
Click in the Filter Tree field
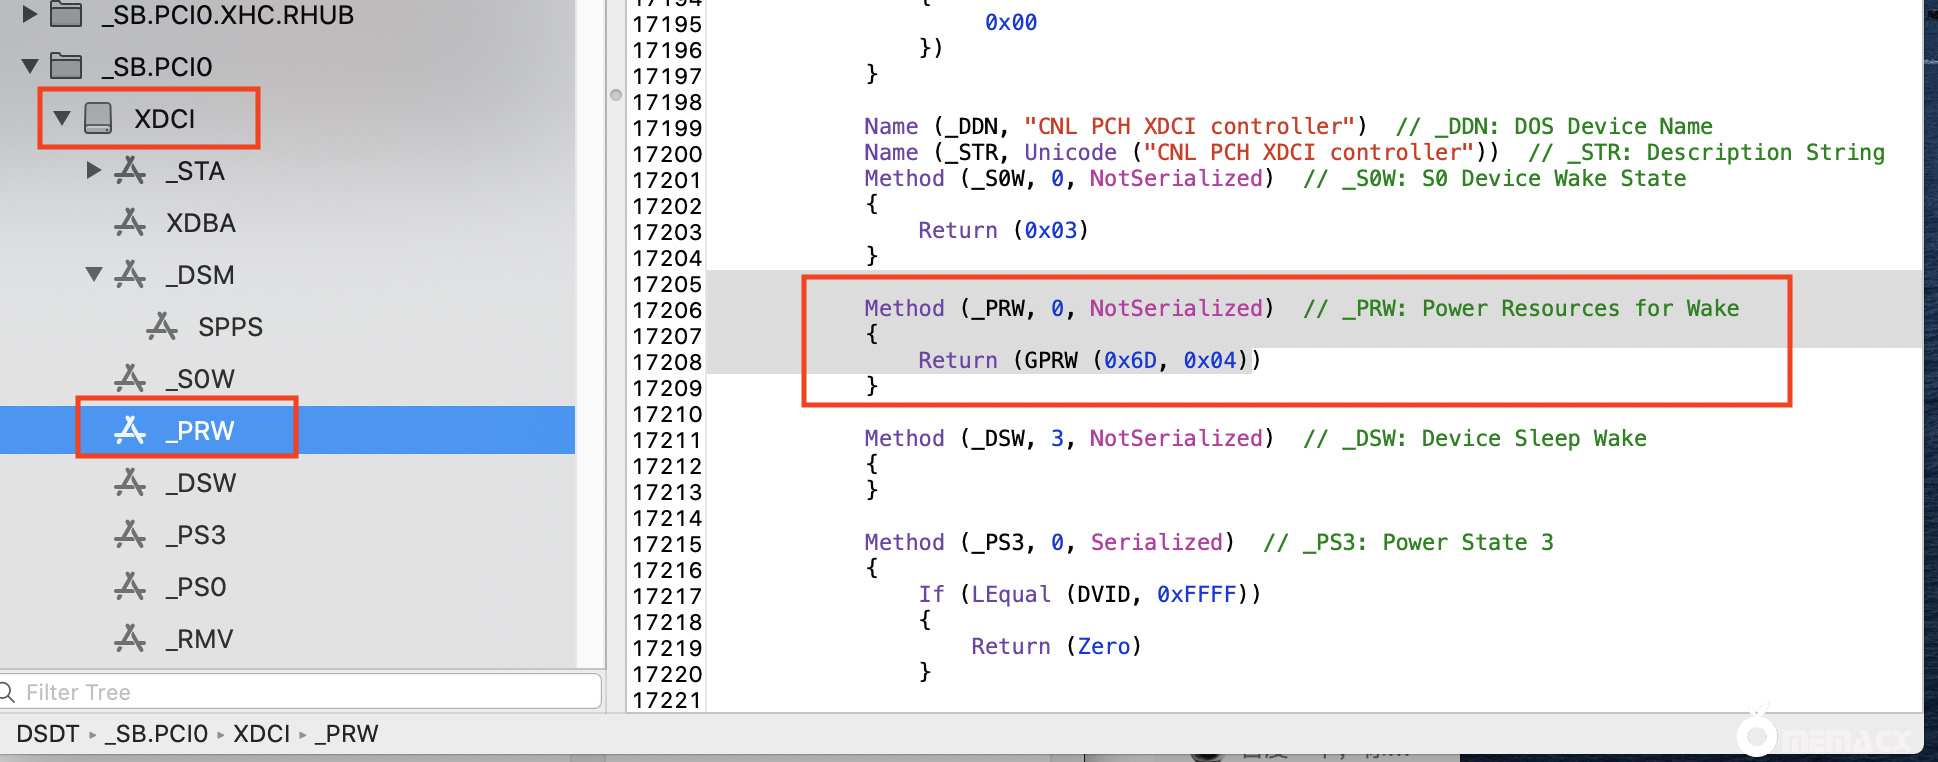coord(300,692)
